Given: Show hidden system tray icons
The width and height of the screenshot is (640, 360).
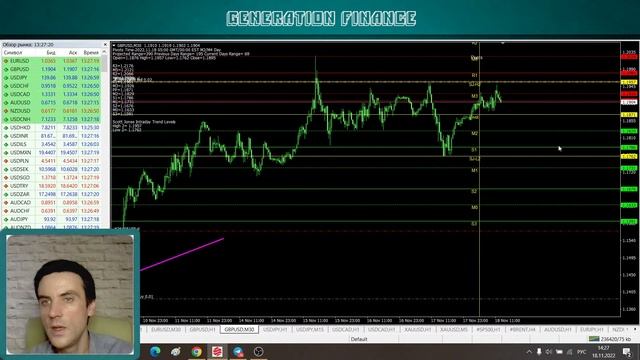Looking at the screenshot, I should [x=529, y=351].
